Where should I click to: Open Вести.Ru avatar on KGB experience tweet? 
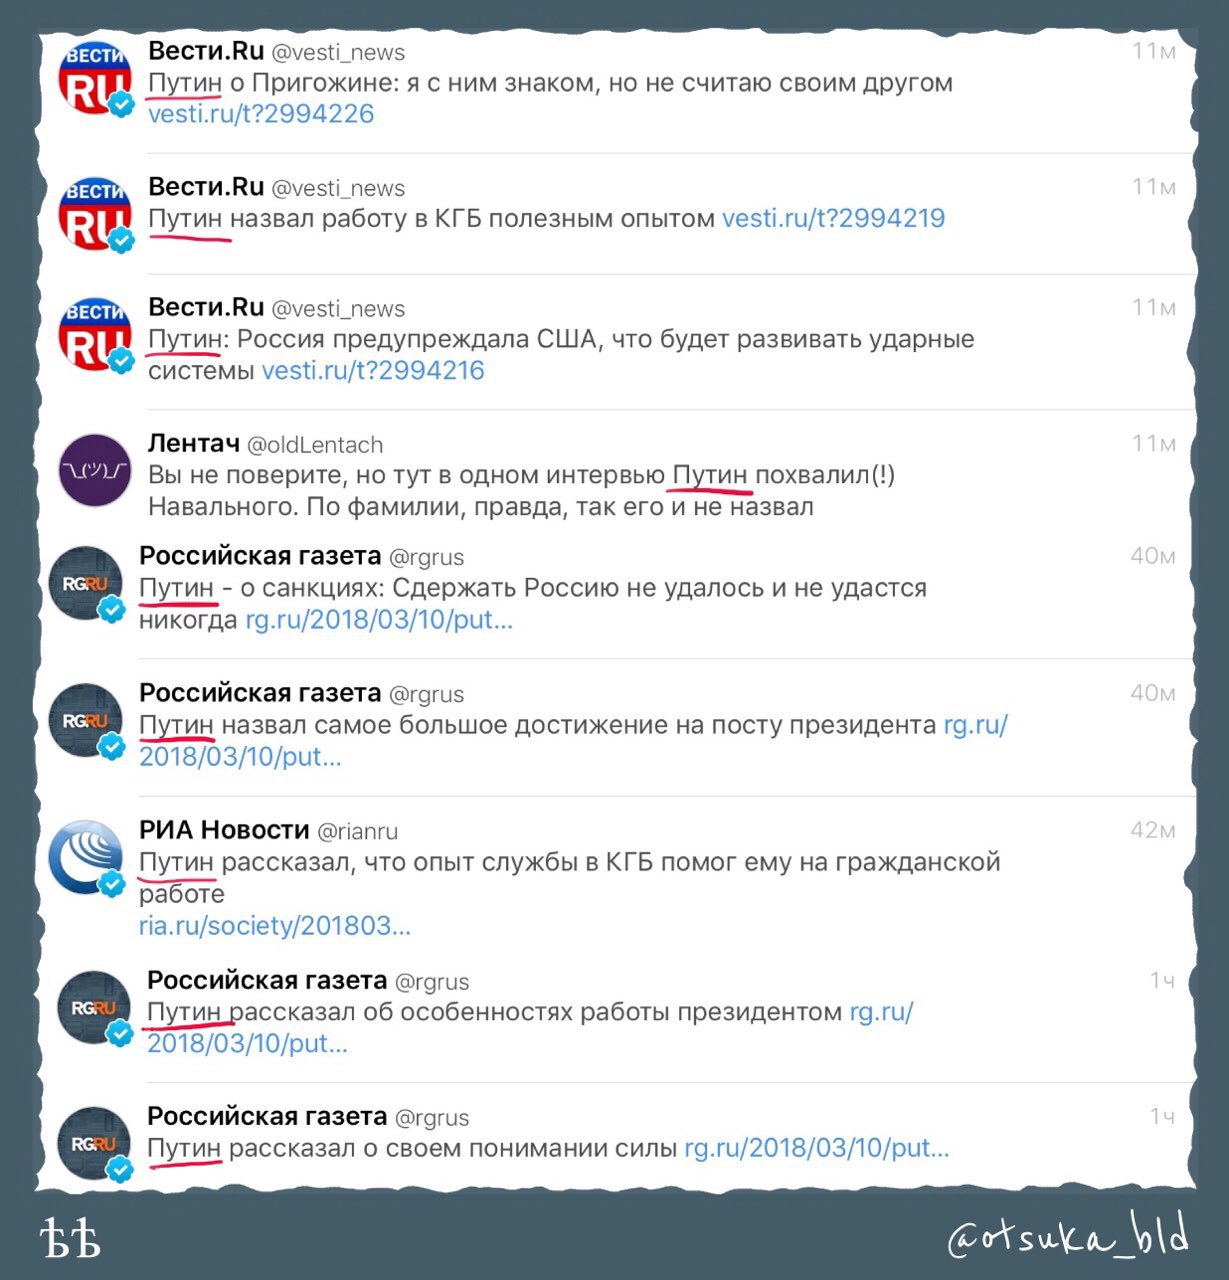[95, 215]
